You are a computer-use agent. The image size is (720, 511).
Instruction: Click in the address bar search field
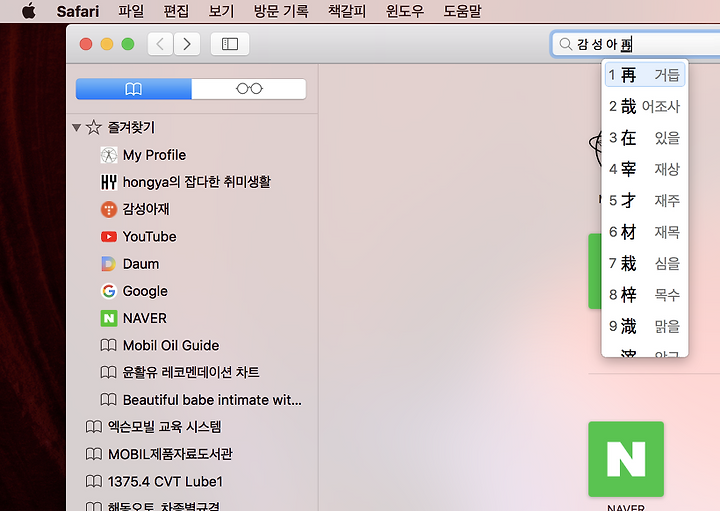pyautogui.click(x=636, y=44)
